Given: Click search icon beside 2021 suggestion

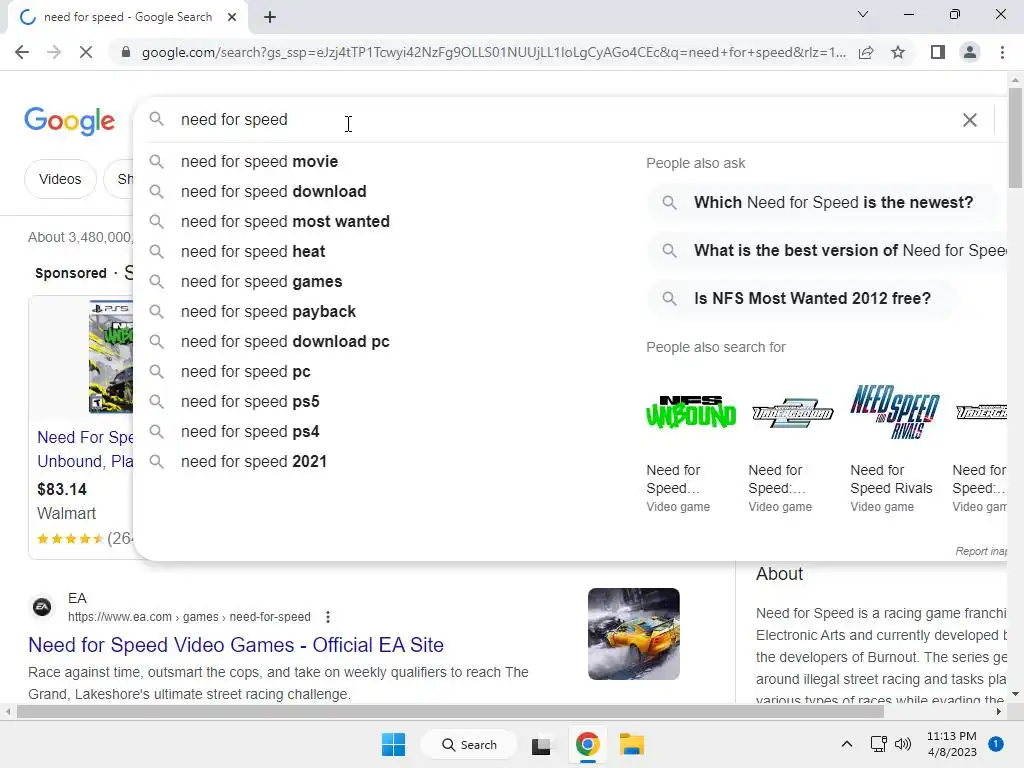Looking at the screenshot, I should 156,462.
